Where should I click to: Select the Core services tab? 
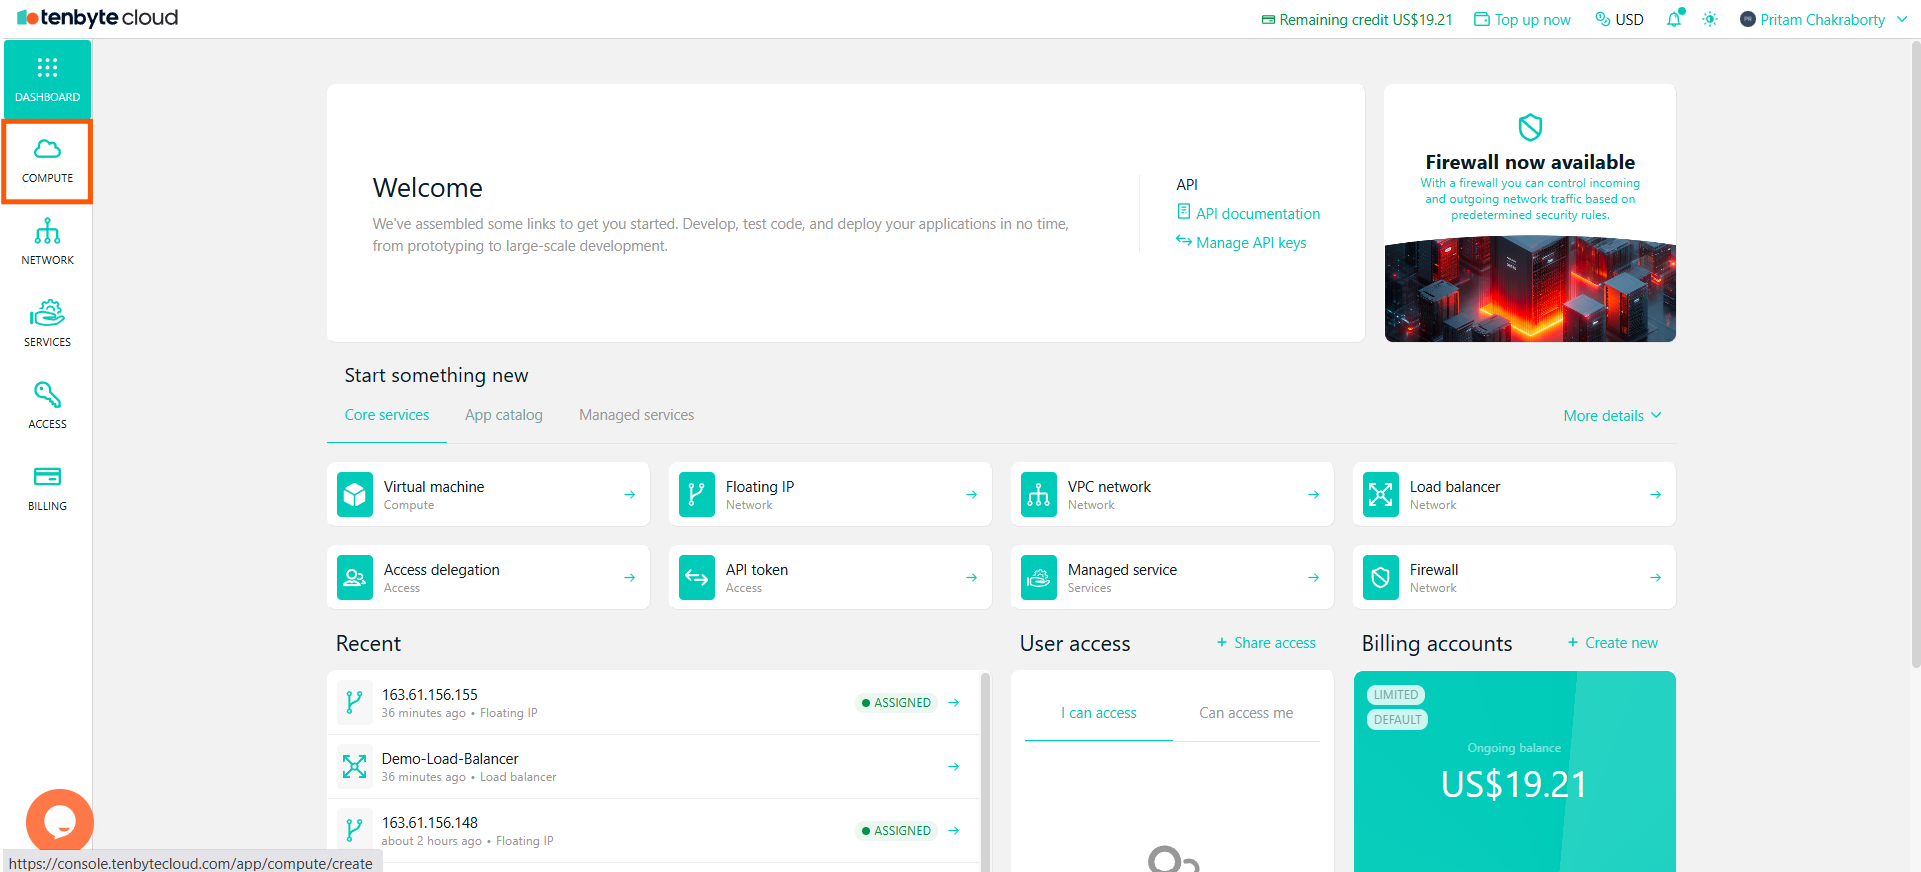coord(387,415)
